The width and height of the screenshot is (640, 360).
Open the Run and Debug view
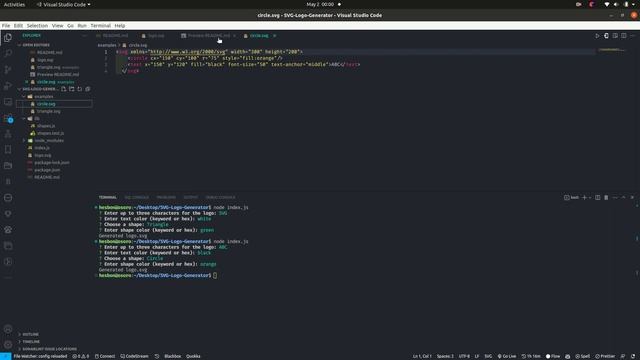[x=8, y=86]
